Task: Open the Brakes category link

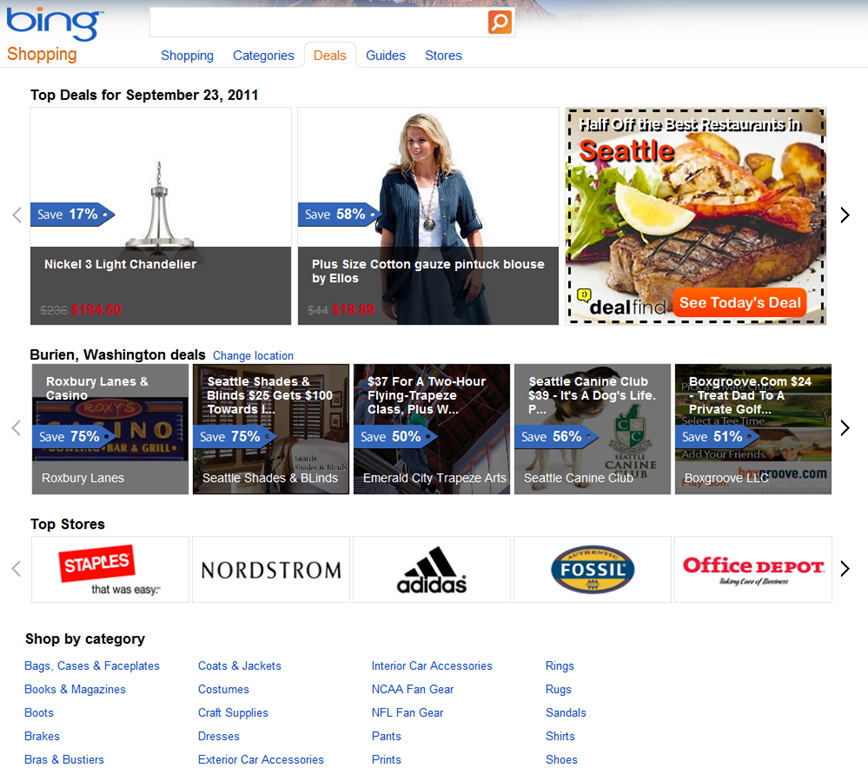Action: point(42,736)
